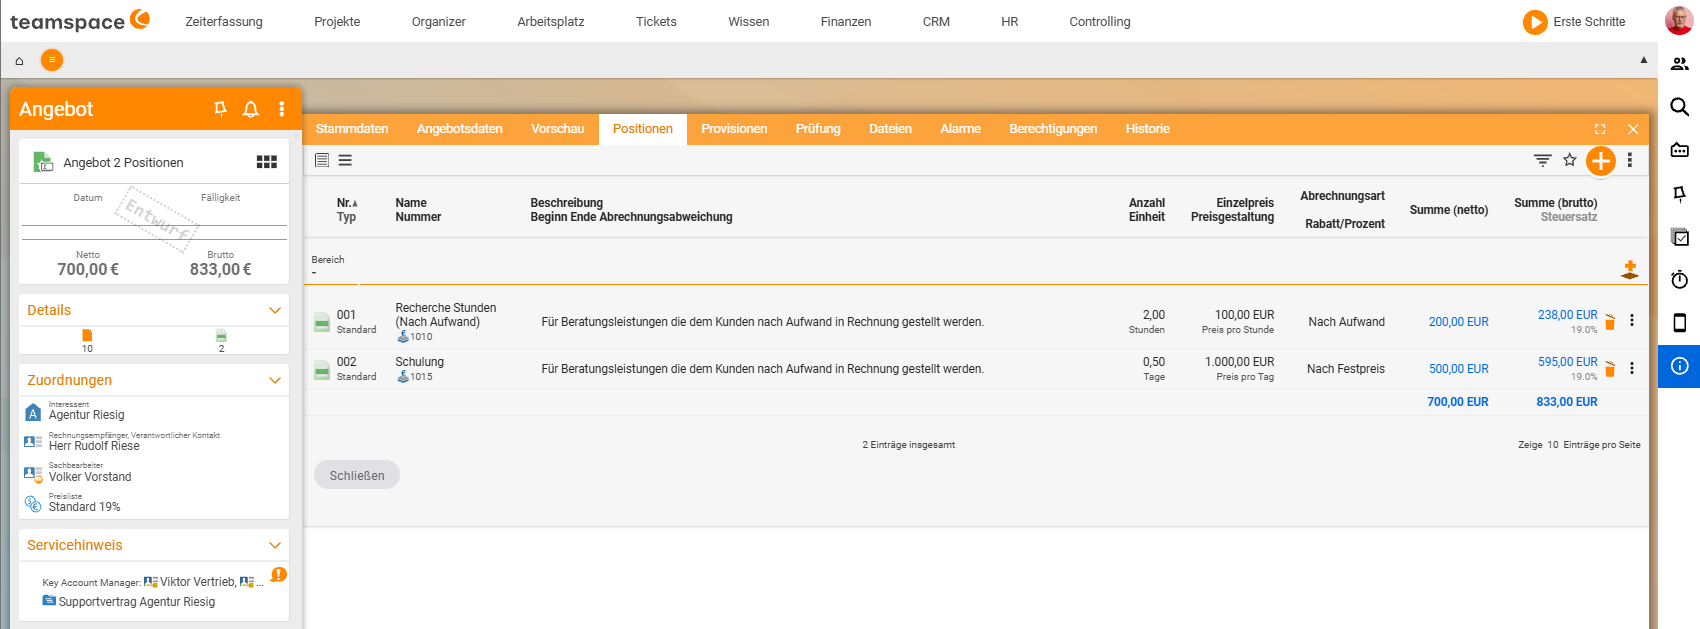The width and height of the screenshot is (1700, 629).
Task: Open CRM menu
Action: (936, 21)
